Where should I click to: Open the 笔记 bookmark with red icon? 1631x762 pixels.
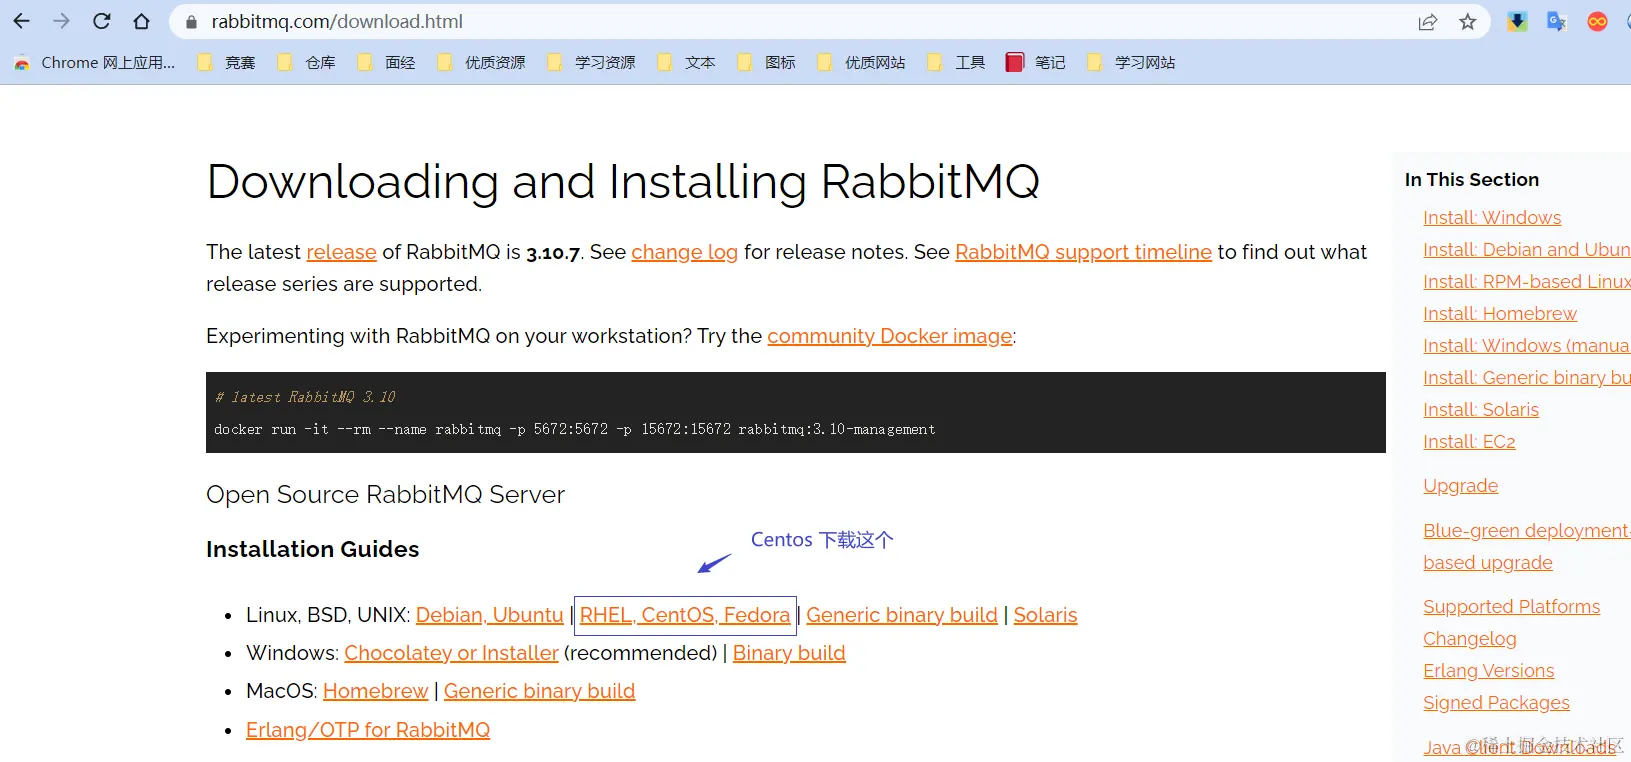1037,62
